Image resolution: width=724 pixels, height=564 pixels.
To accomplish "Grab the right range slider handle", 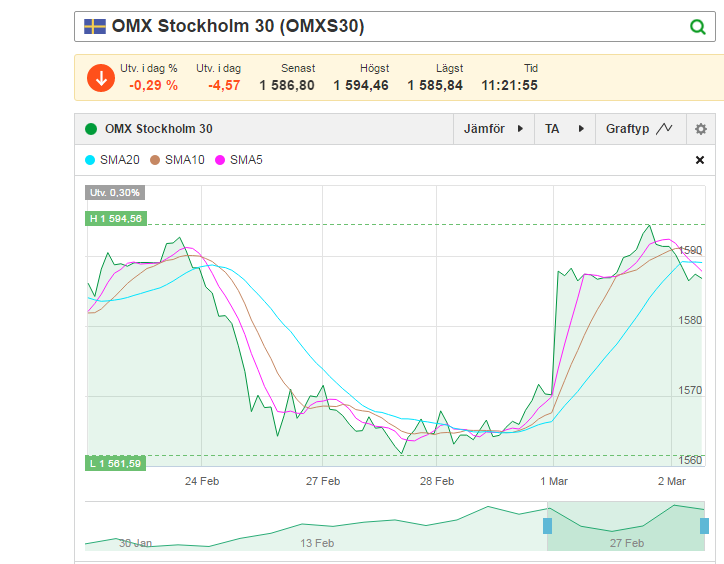I will click(704, 526).
